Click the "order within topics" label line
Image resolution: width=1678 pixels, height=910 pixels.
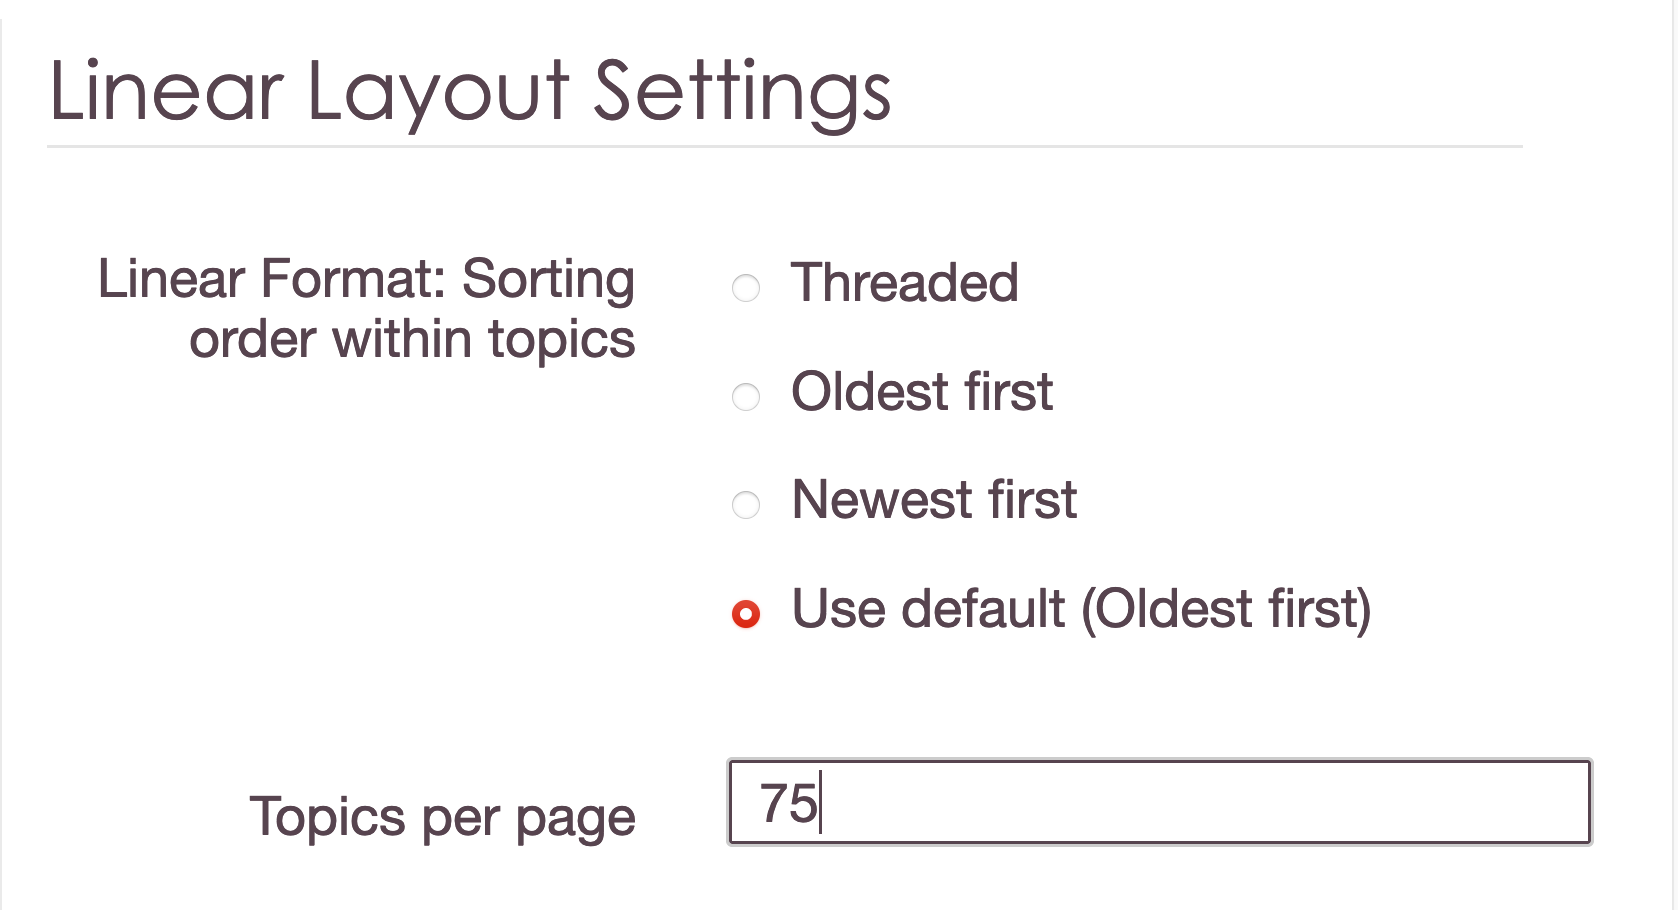tap(412, 339)
